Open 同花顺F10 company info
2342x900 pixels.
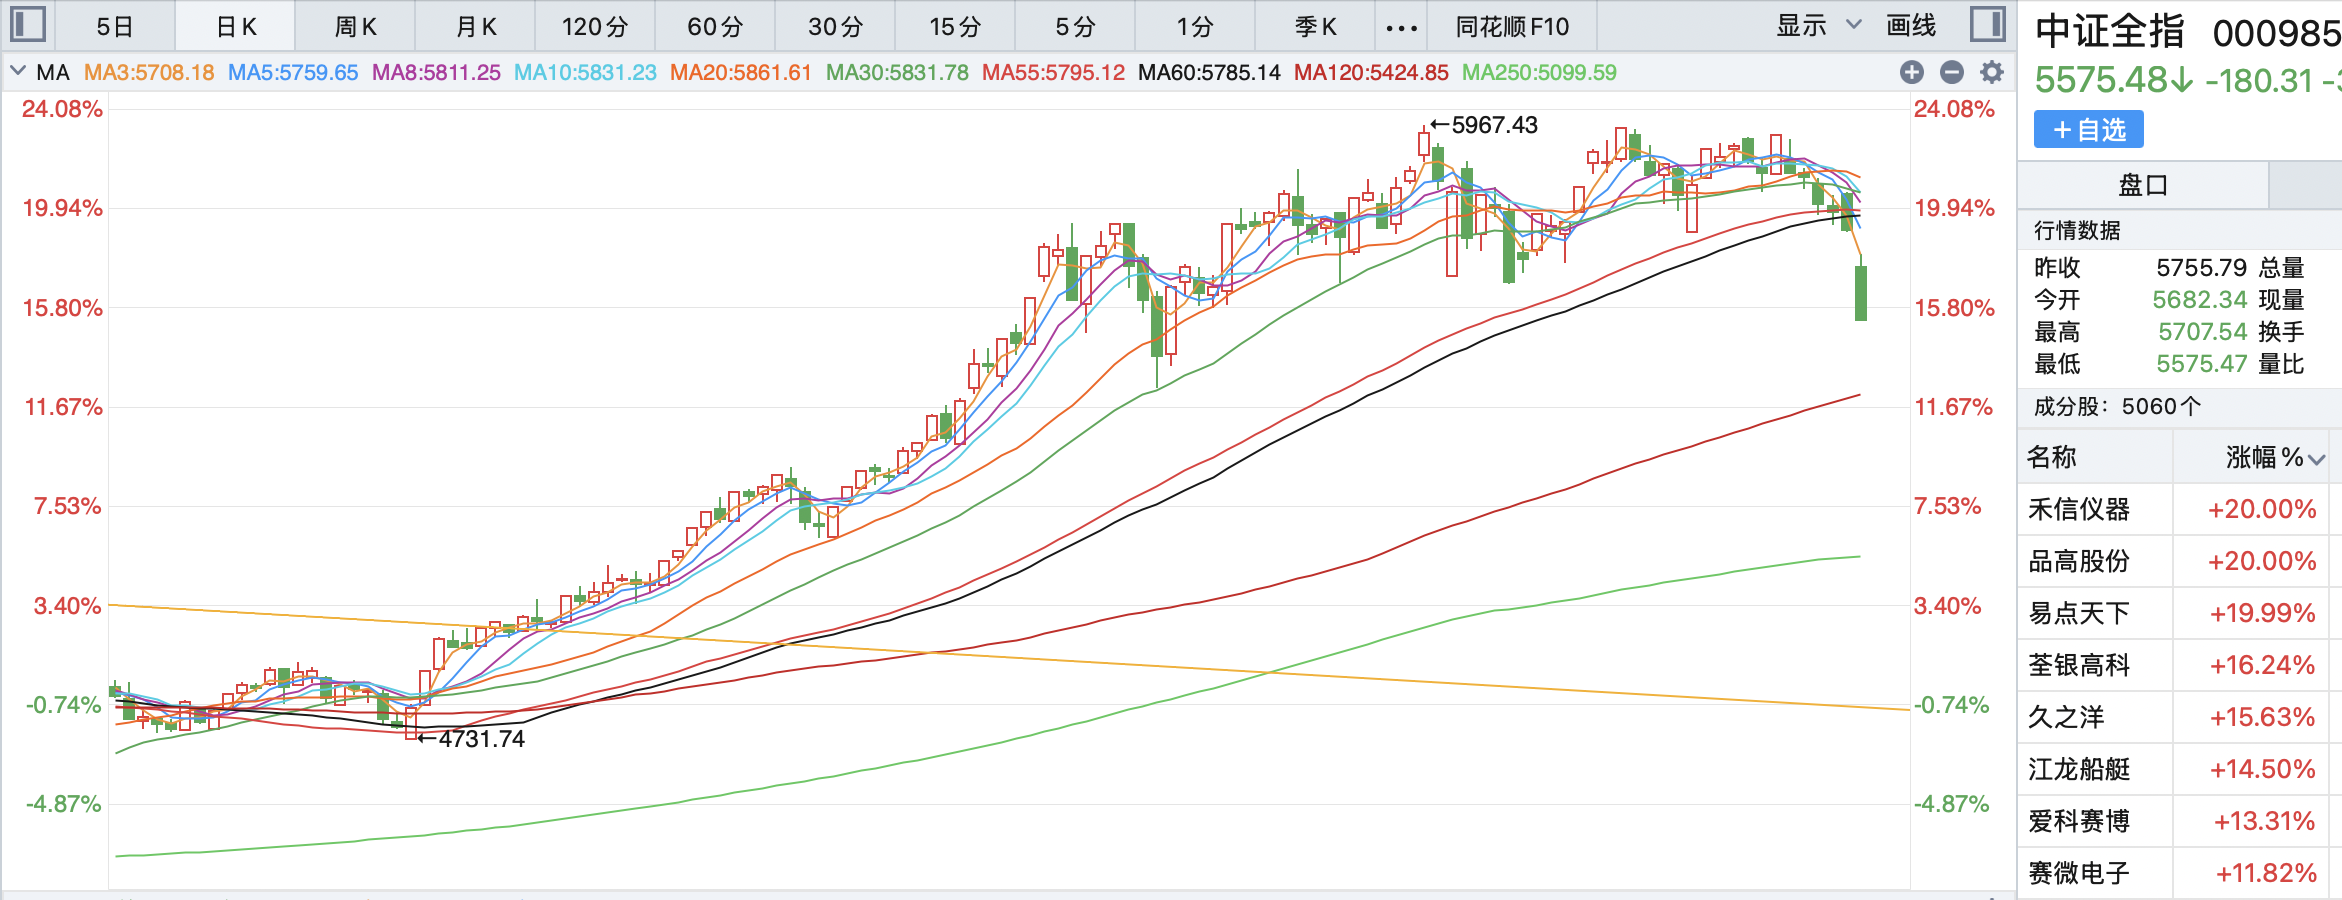point(1511,27)
